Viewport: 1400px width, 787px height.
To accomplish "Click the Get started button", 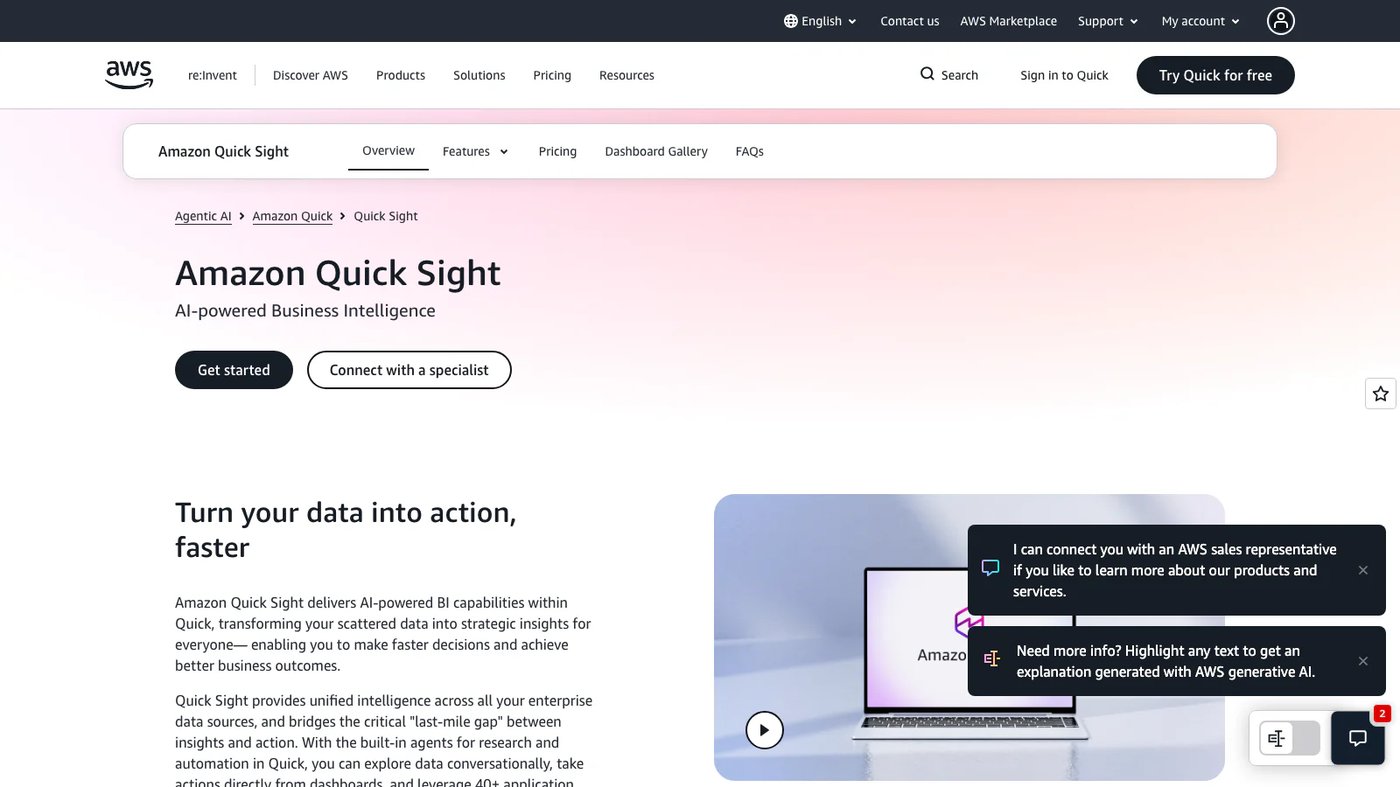I will [234, 370].
